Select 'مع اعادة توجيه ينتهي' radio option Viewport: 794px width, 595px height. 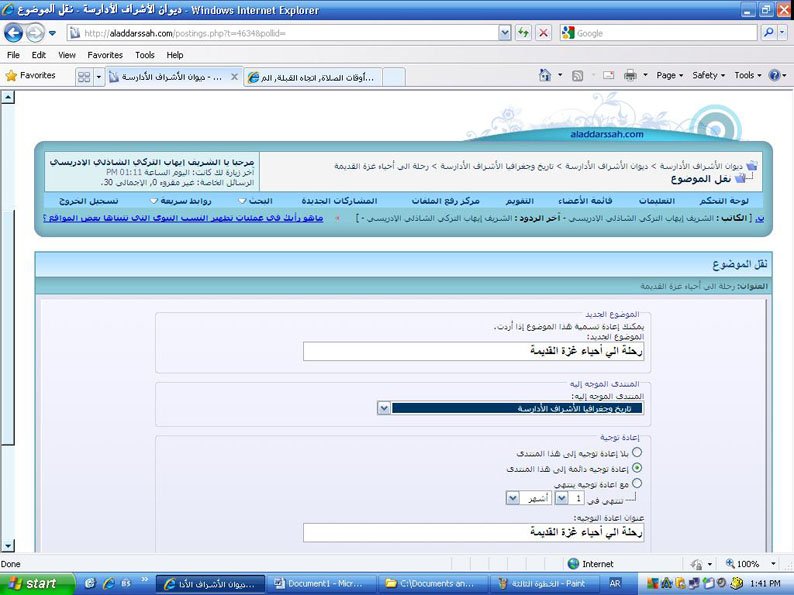pos(637,482)
